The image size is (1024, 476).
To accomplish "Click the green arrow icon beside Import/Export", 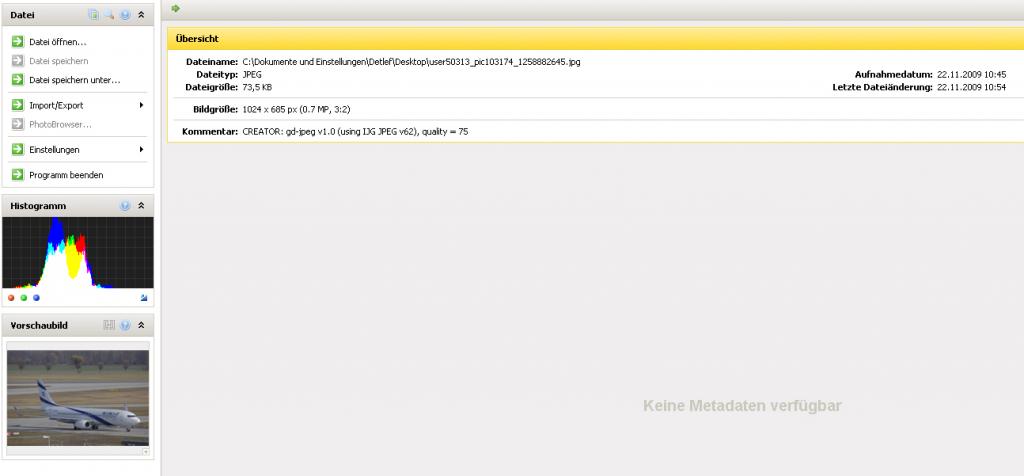I will point(18,105).
